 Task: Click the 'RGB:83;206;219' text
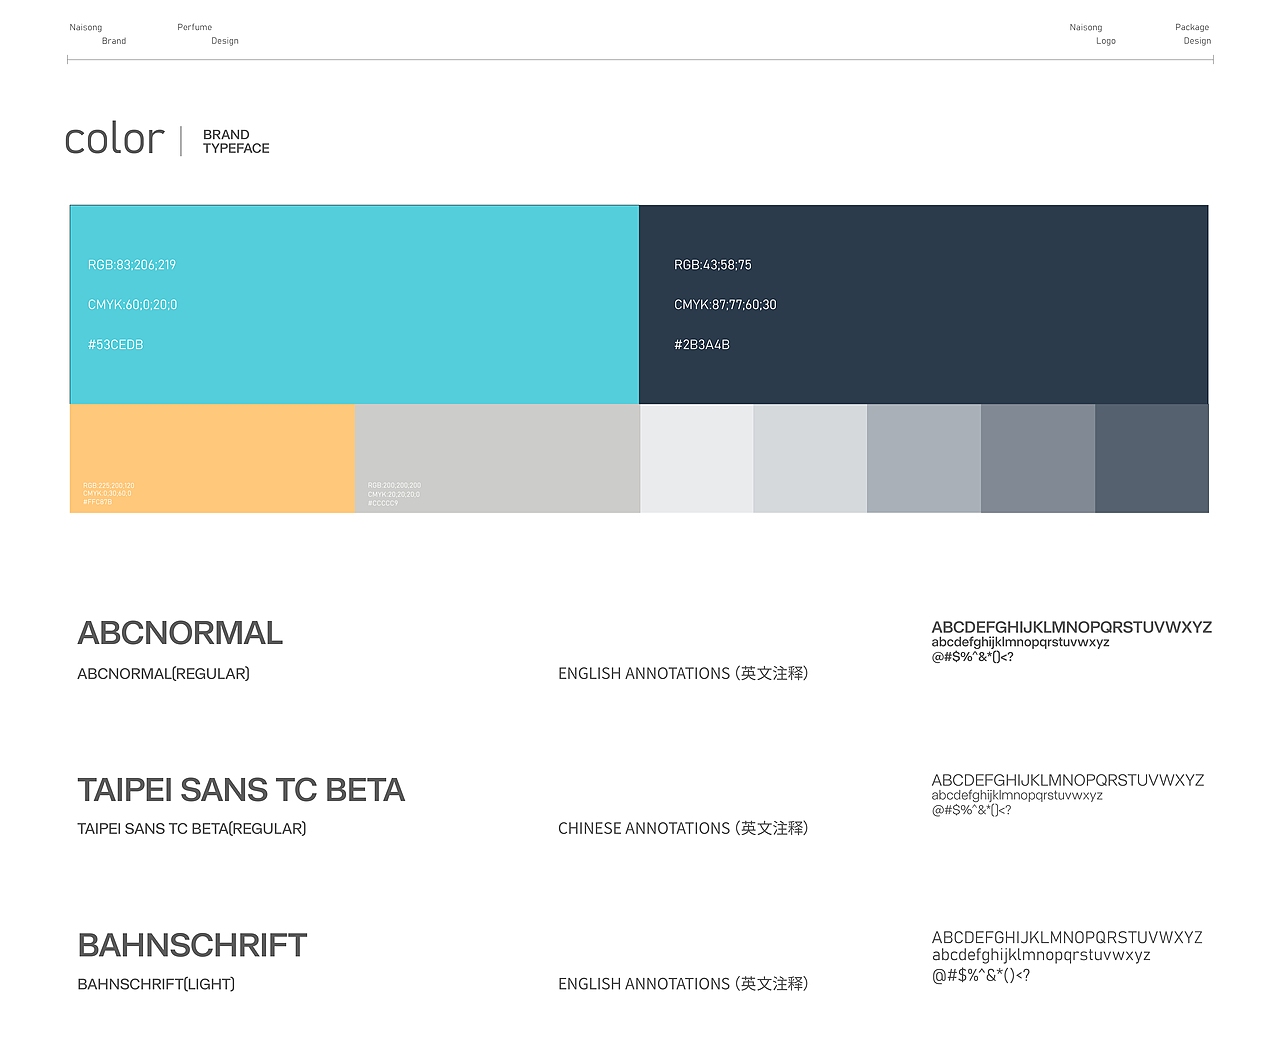[132, 265]
